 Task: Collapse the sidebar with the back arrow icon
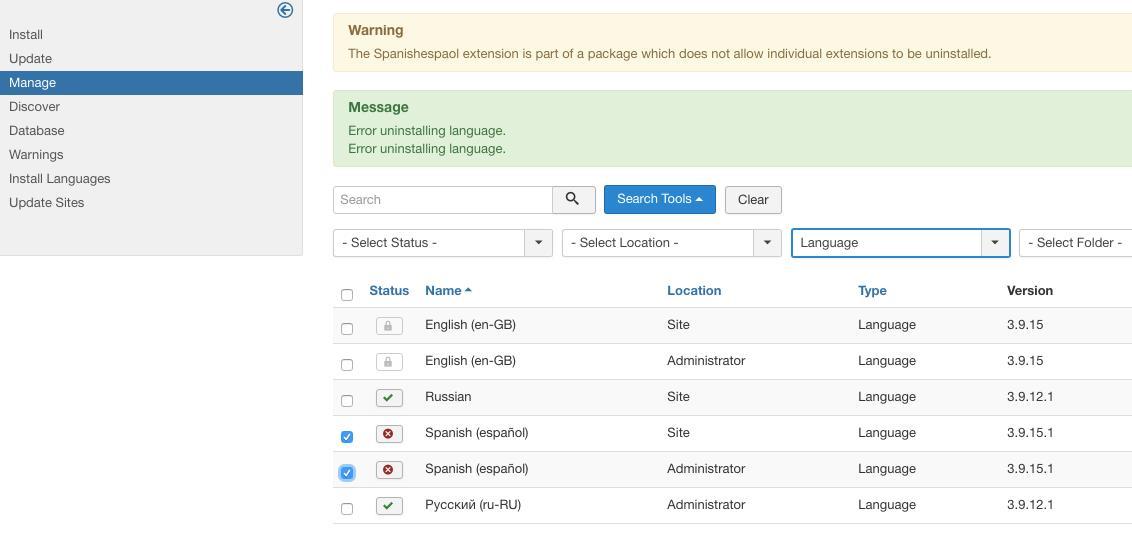click(x=285, y=10)
